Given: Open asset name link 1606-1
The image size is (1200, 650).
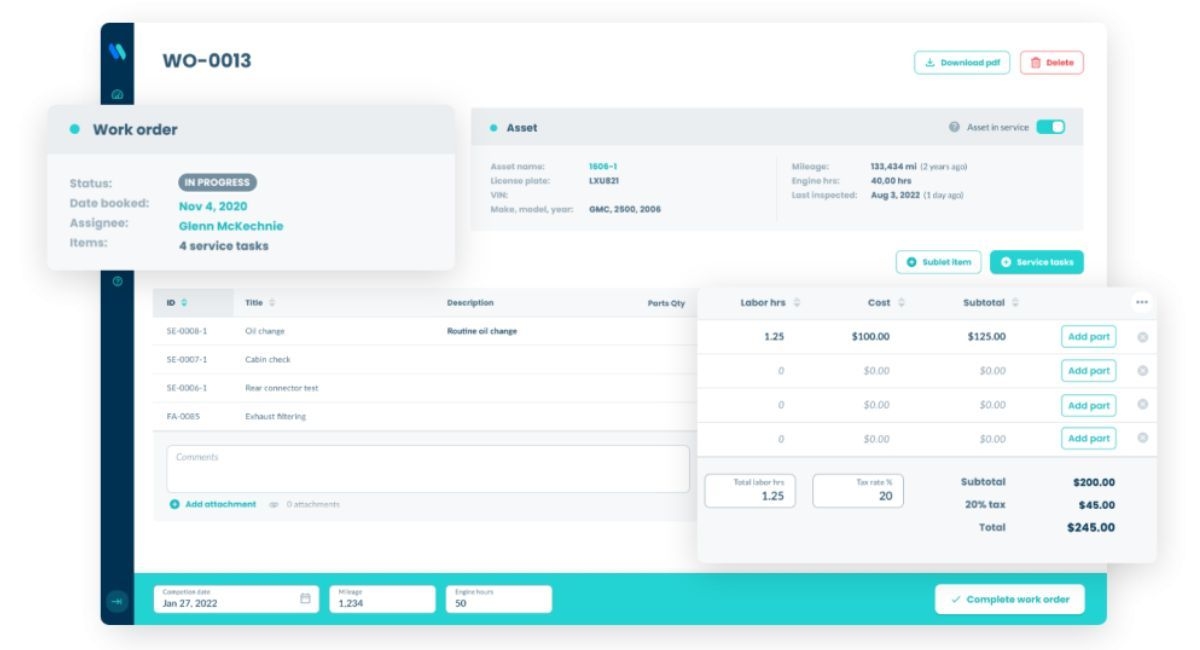Looking at the screenshot, I should click(603, 166).
